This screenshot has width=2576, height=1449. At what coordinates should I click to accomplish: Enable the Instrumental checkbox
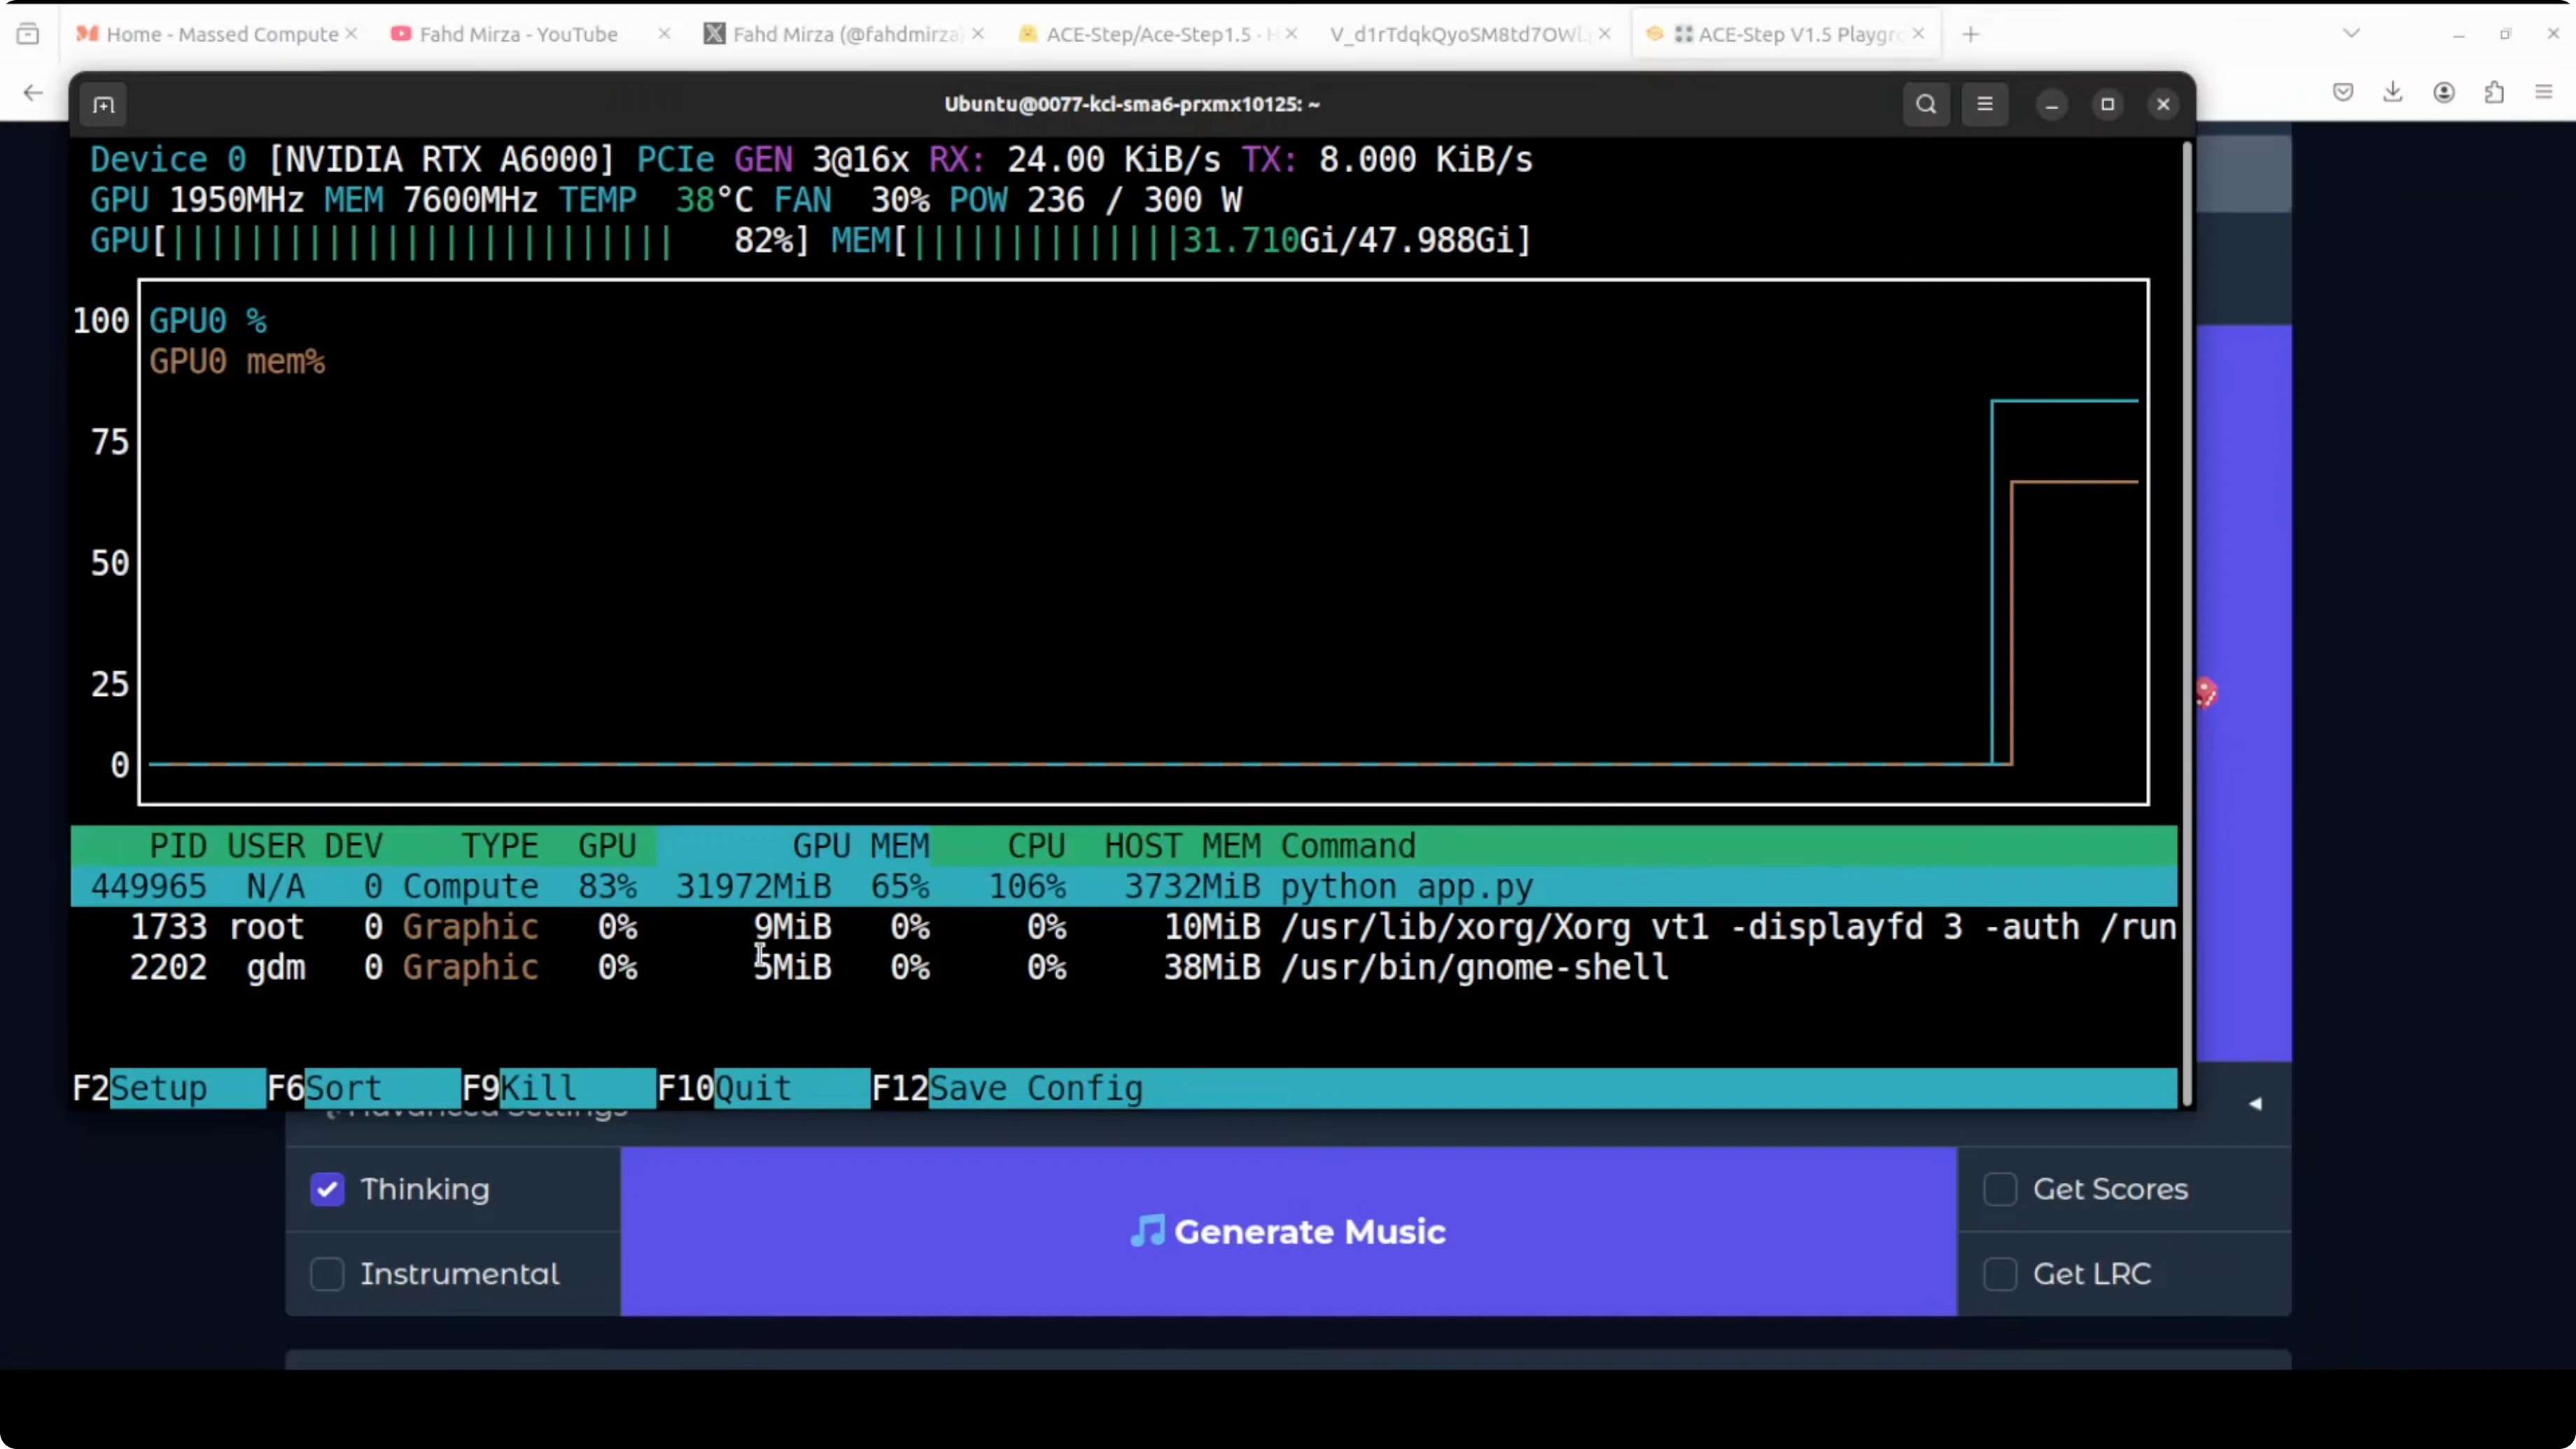pos(327,1274)
